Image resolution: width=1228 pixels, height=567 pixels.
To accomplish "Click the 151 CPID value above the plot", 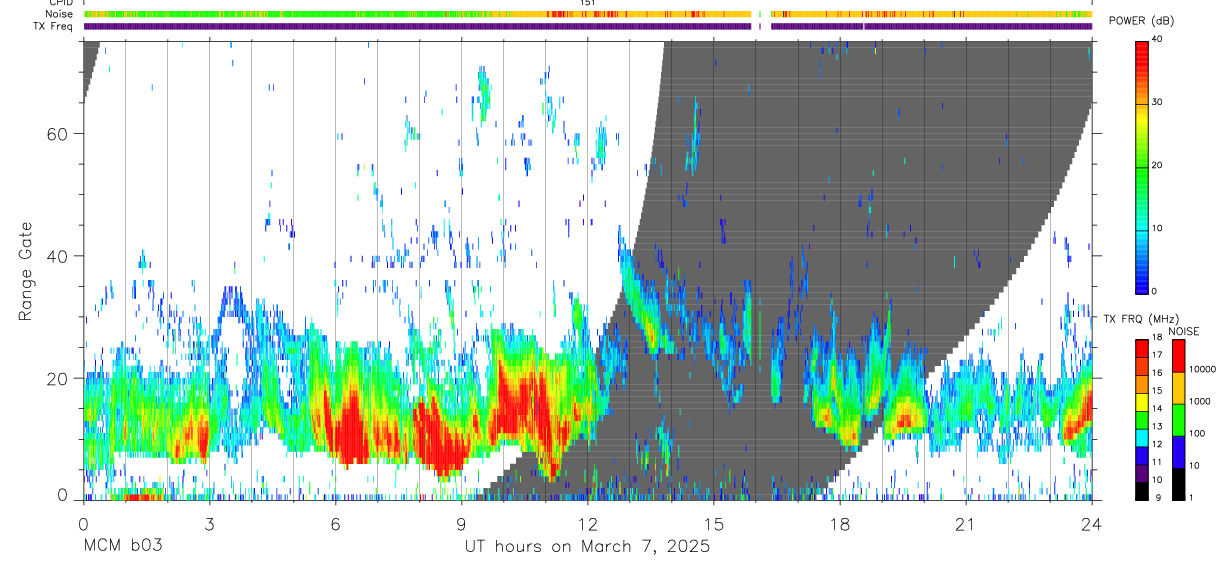I will (x=588, y=3).
